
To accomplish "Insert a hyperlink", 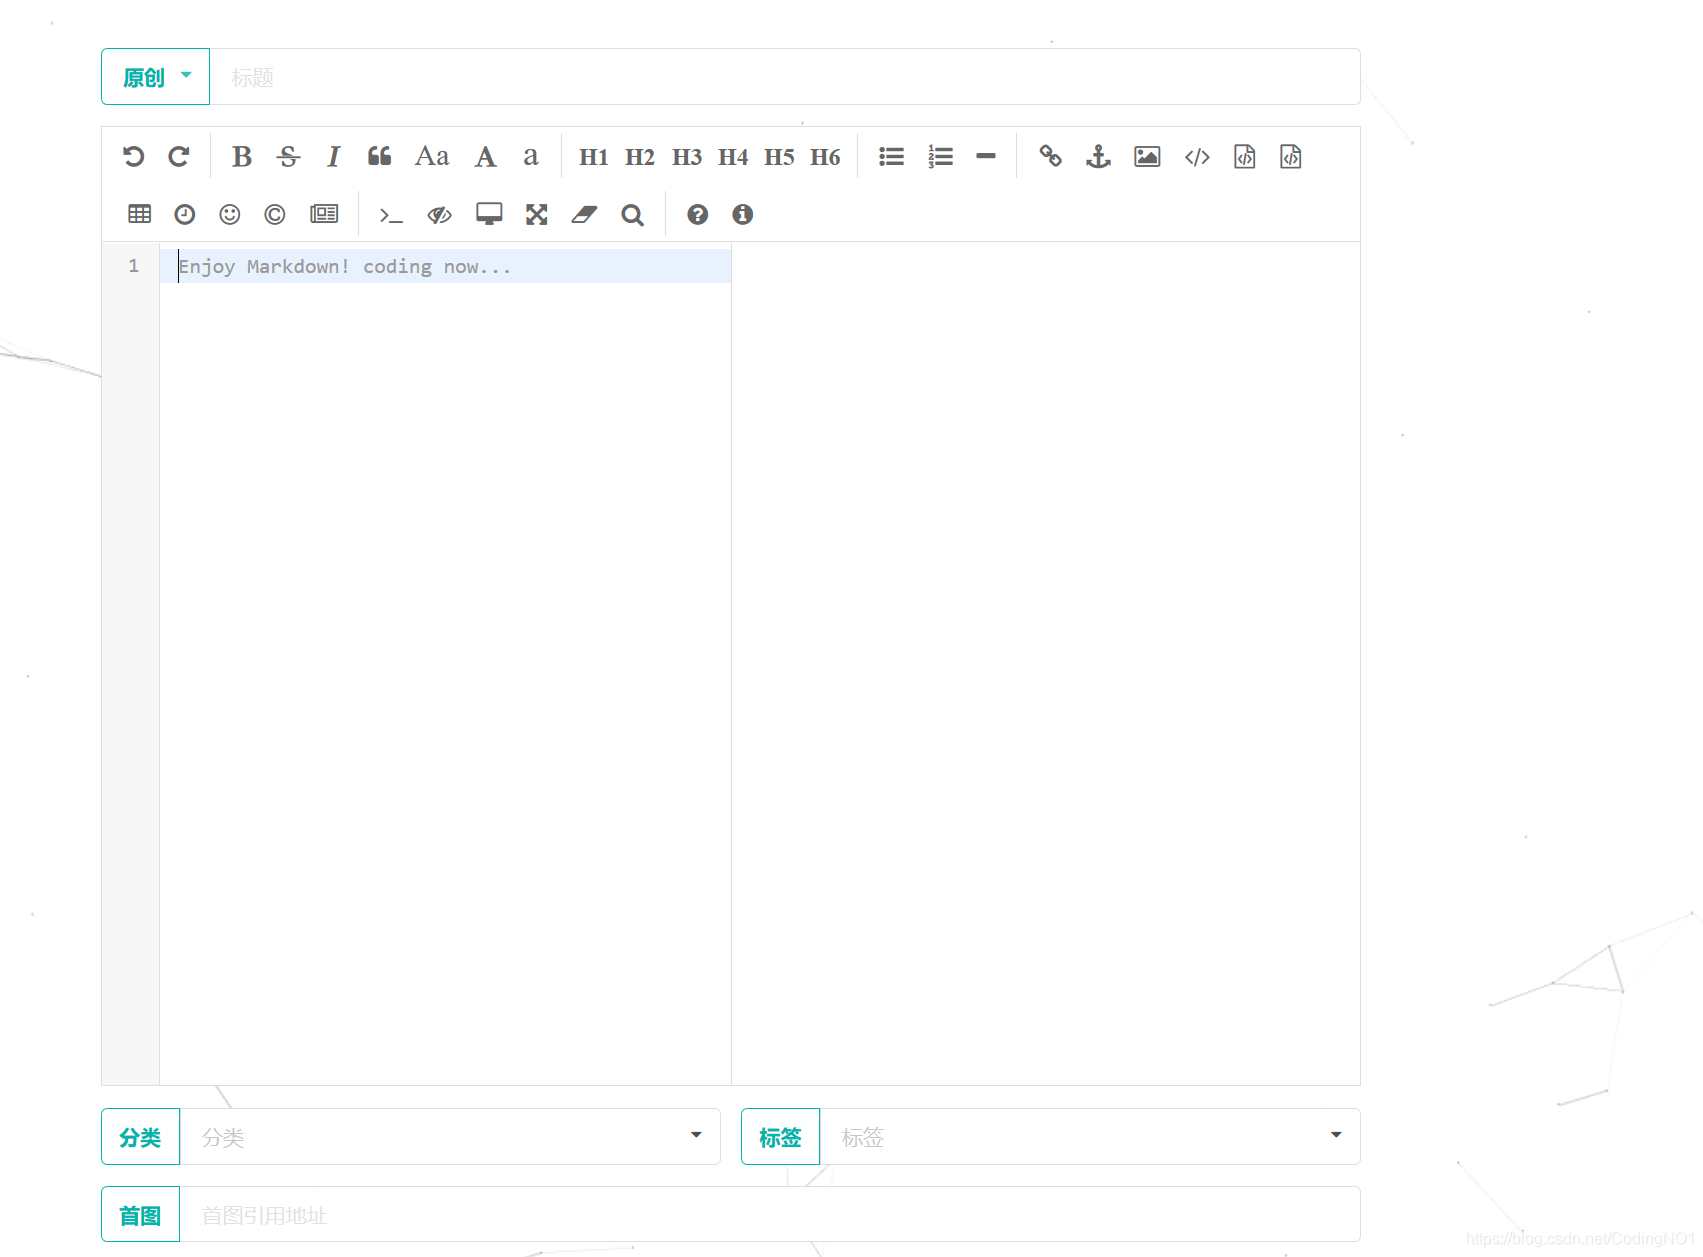I will click(x=1050, y=157).
